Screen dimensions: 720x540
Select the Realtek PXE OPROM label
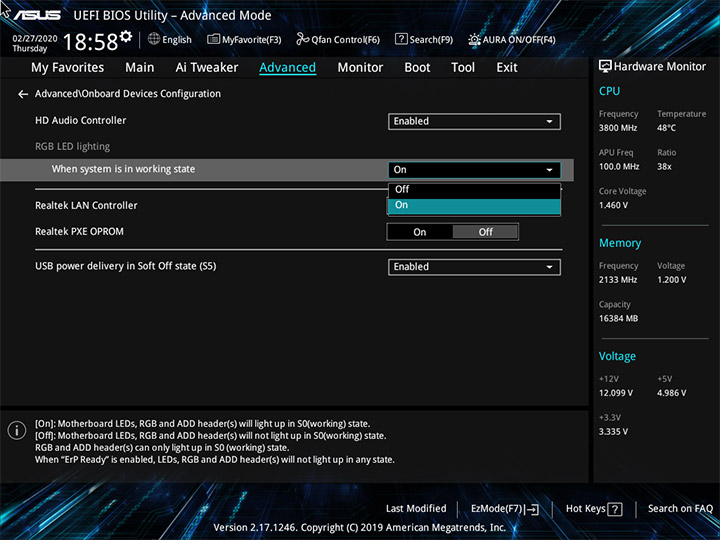point(79,231)
